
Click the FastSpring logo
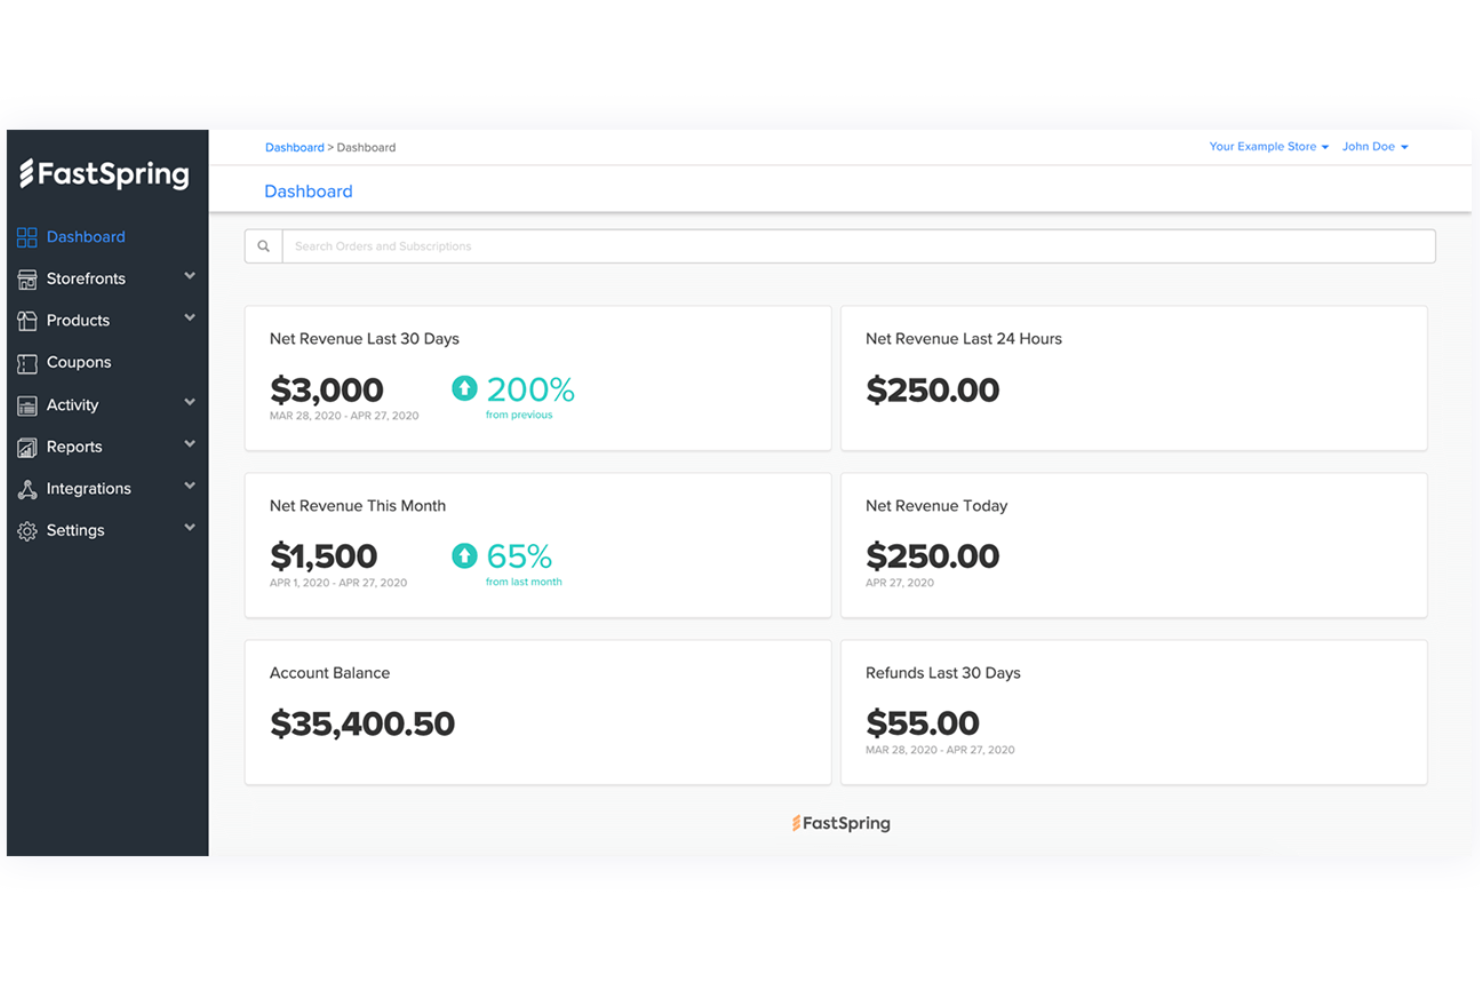pos(104,174)
